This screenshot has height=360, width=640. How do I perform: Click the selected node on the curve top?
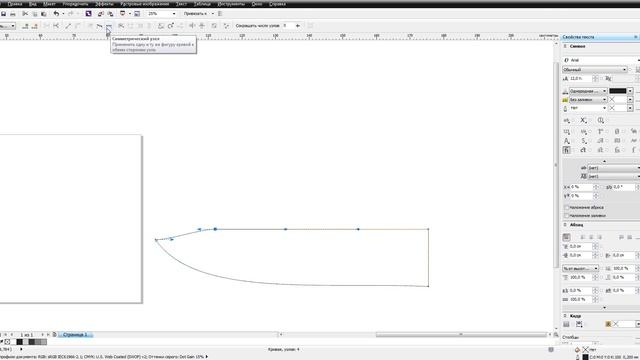pyautogui.click(x=215, y=229)
